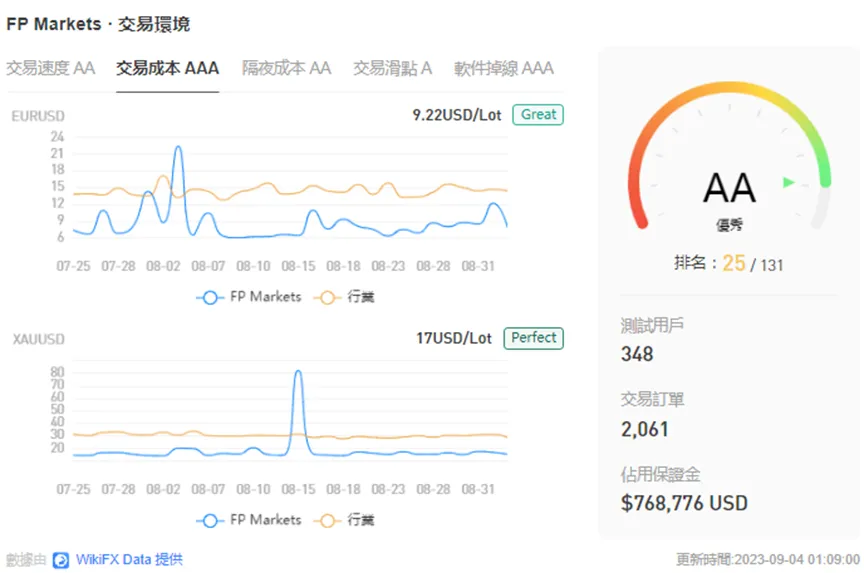This screenshot has height=573, width=864.
Task: Click the FP Markets · 交易環境 heading
Action: coord(98,24)
